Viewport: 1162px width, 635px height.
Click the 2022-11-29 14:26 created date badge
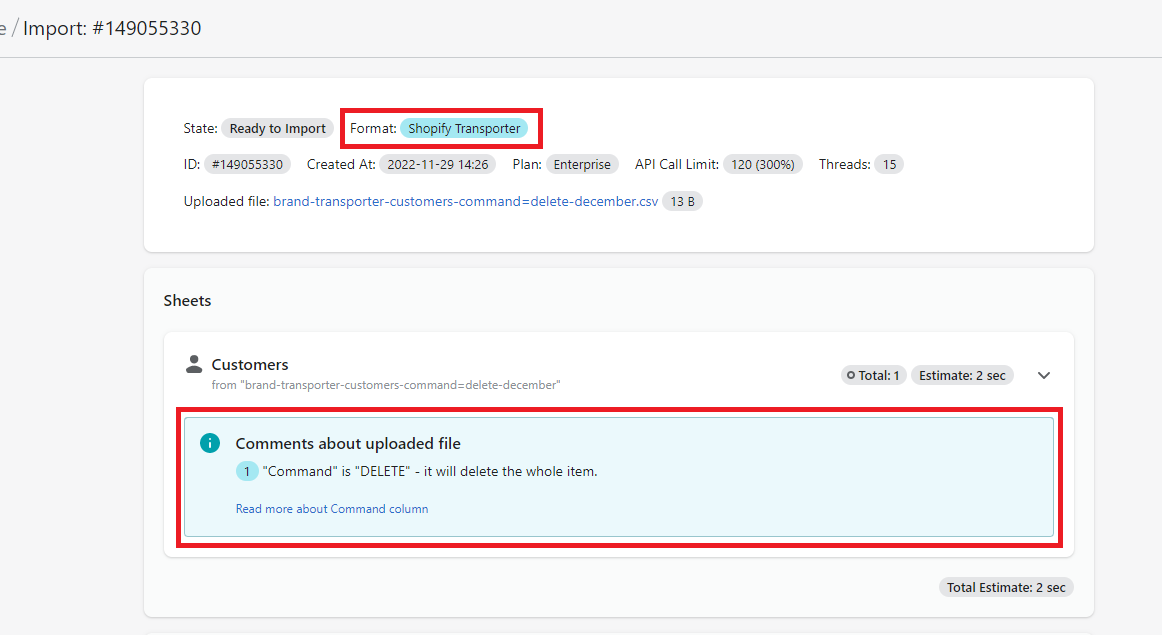pyautogui.click(x=437, y=164)
